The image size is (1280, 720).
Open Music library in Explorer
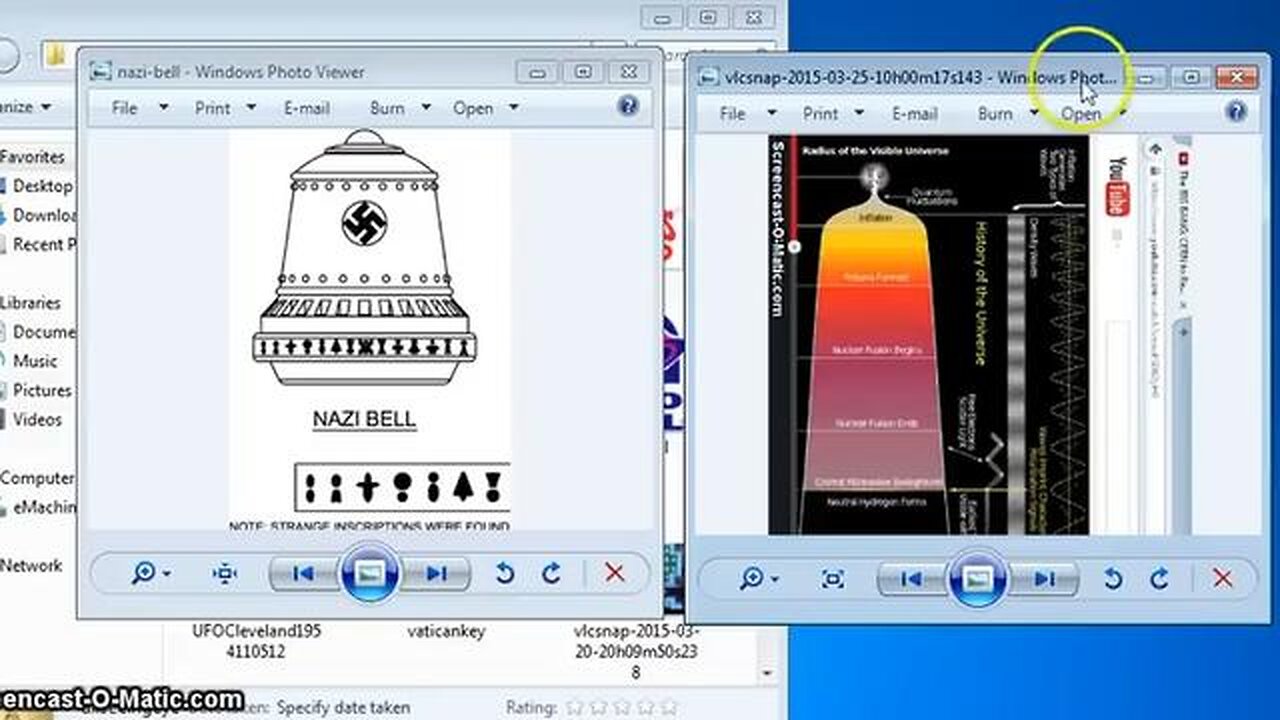pos(34,361)
